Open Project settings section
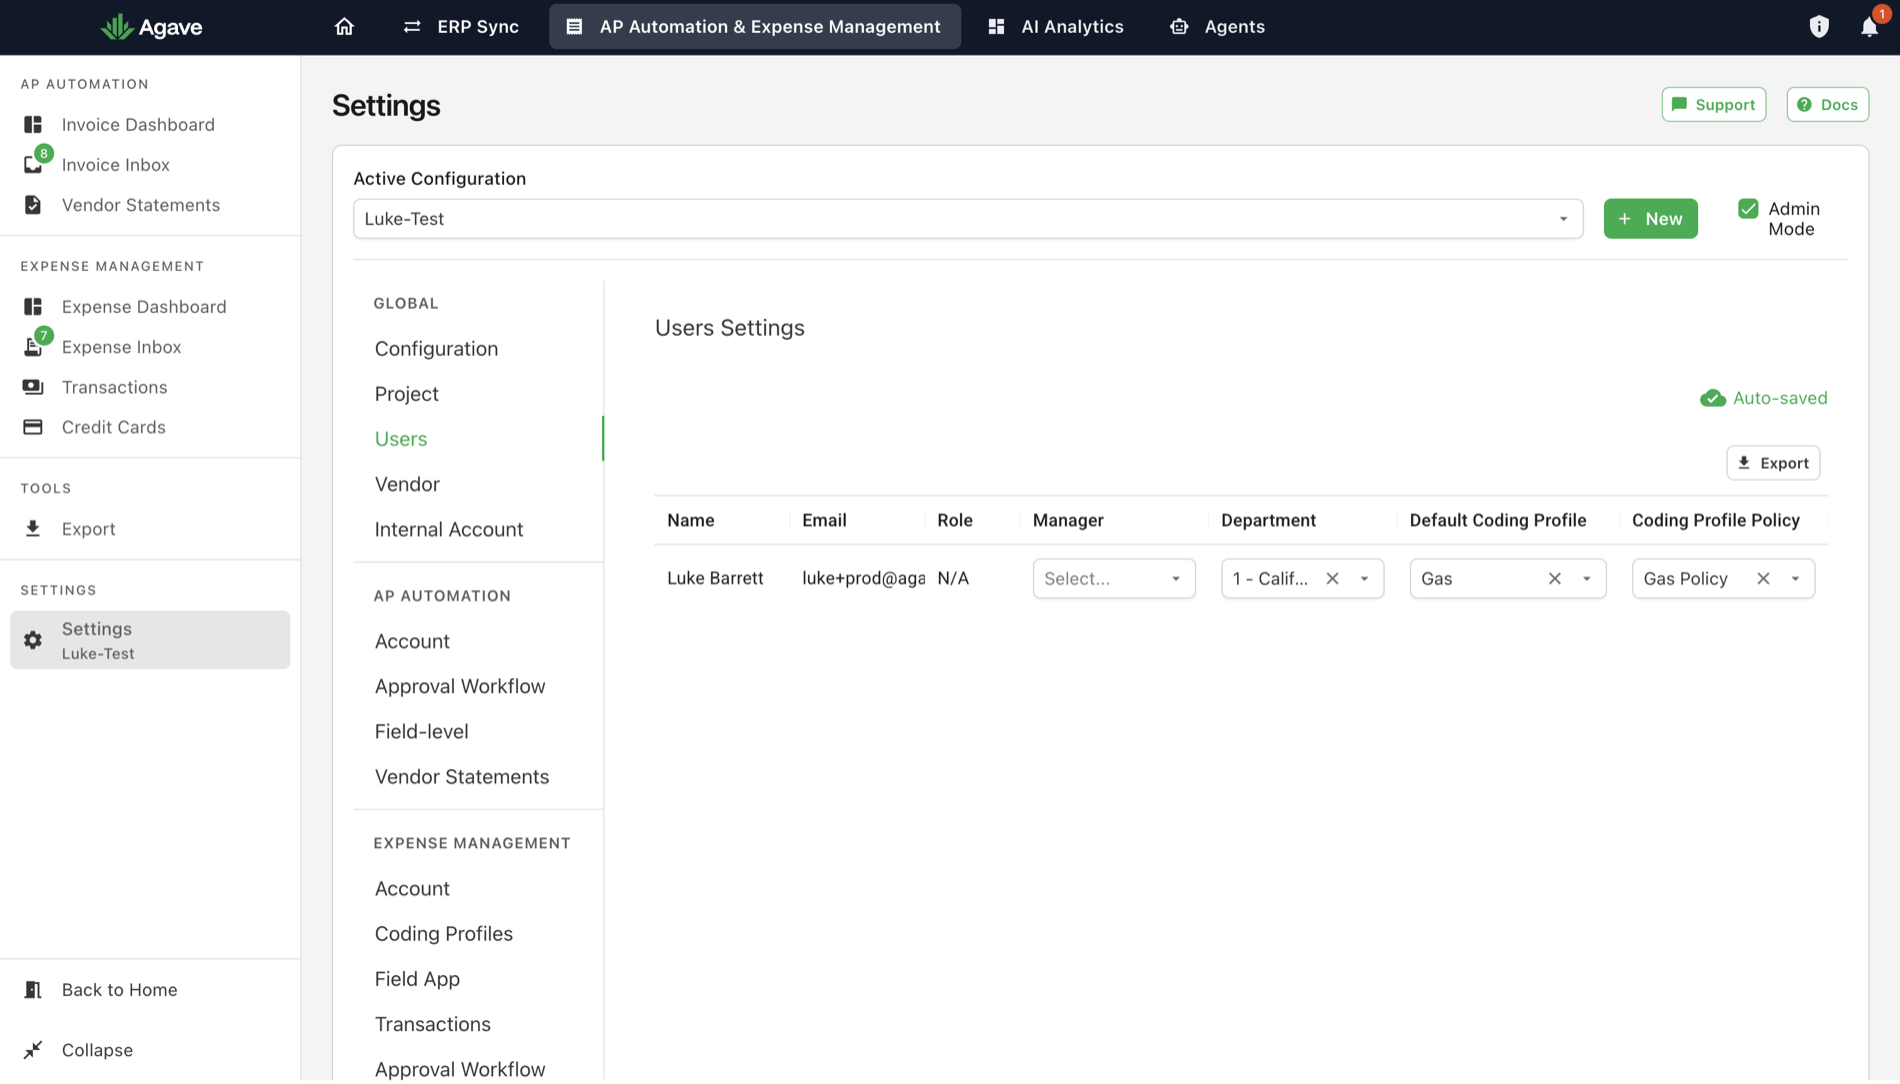 406,394
